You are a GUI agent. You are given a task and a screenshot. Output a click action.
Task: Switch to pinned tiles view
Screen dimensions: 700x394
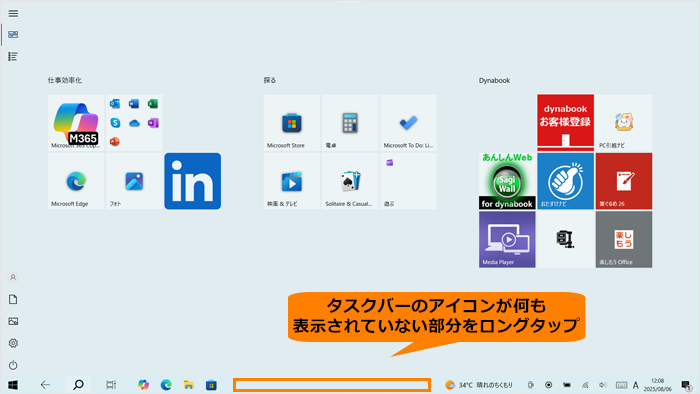tap(13, 34)
